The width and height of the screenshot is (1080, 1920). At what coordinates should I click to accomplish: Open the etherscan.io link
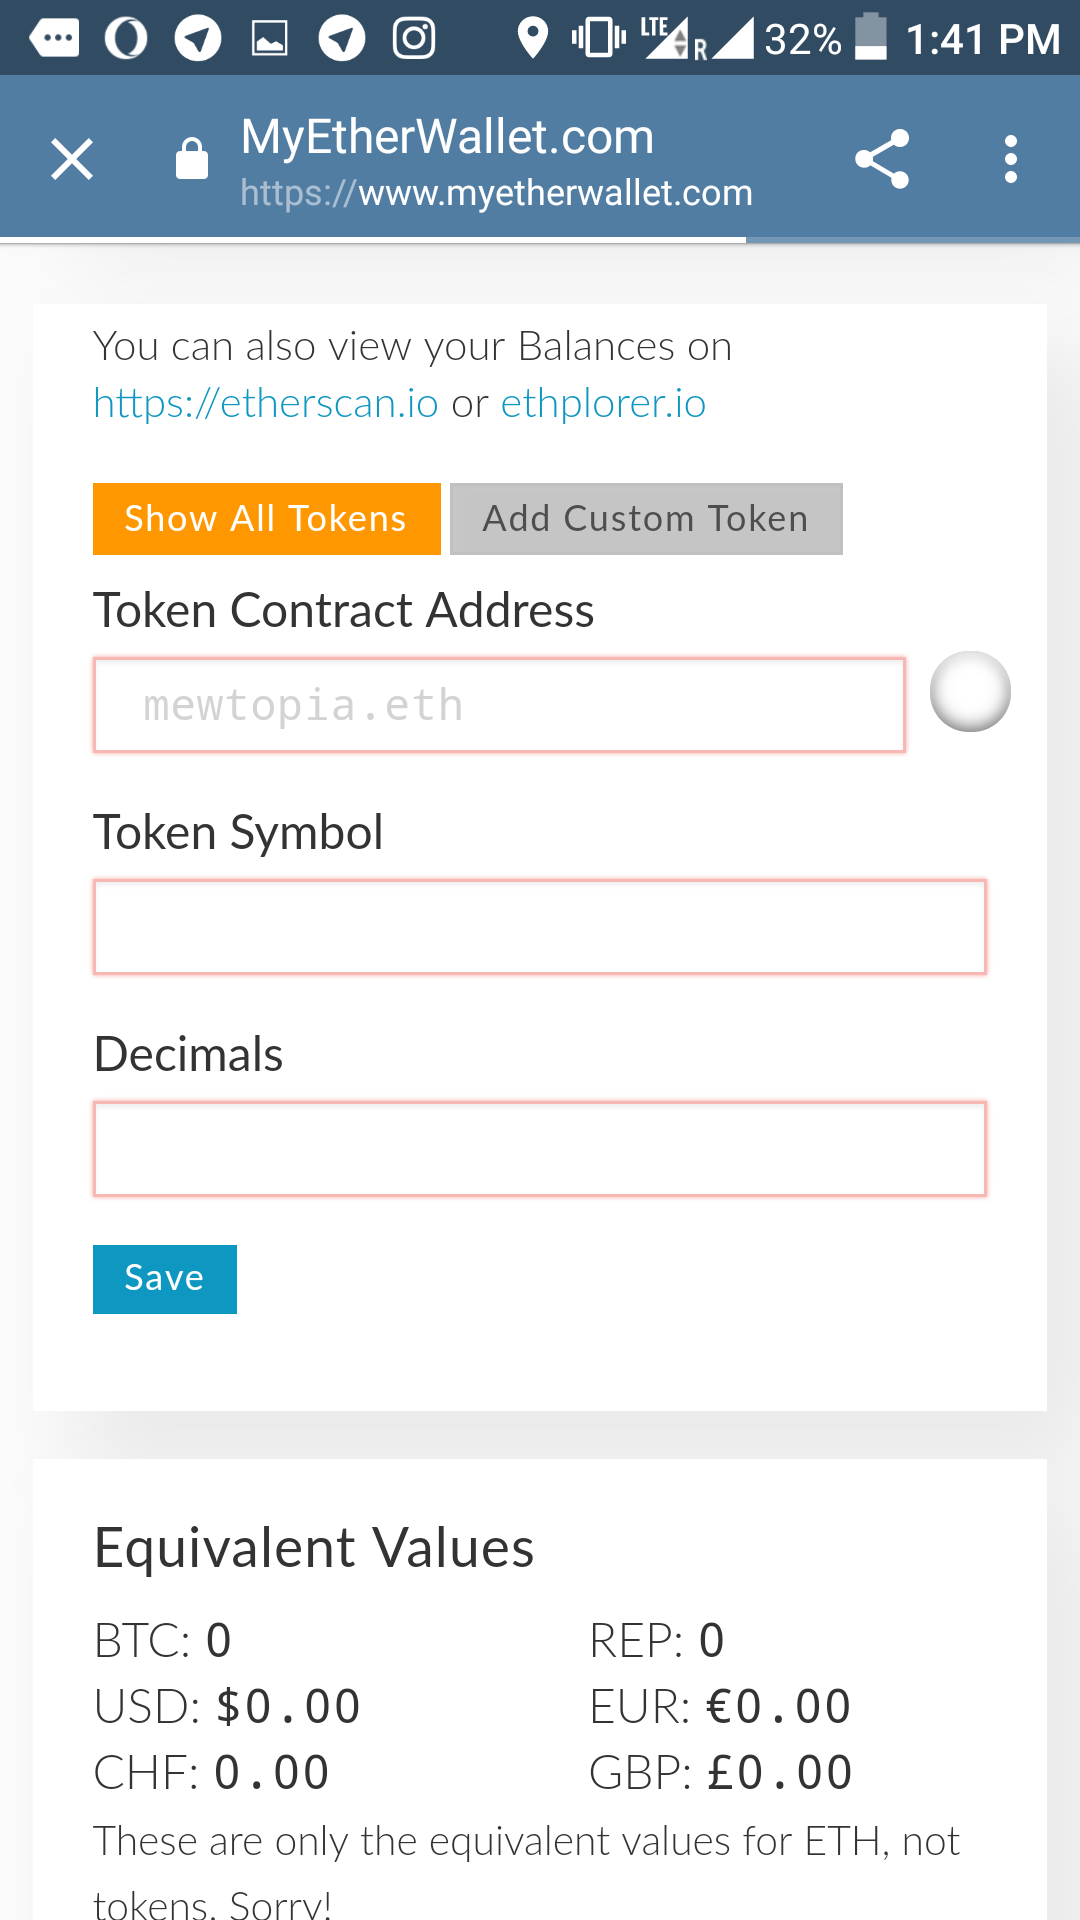coord(266,403)
